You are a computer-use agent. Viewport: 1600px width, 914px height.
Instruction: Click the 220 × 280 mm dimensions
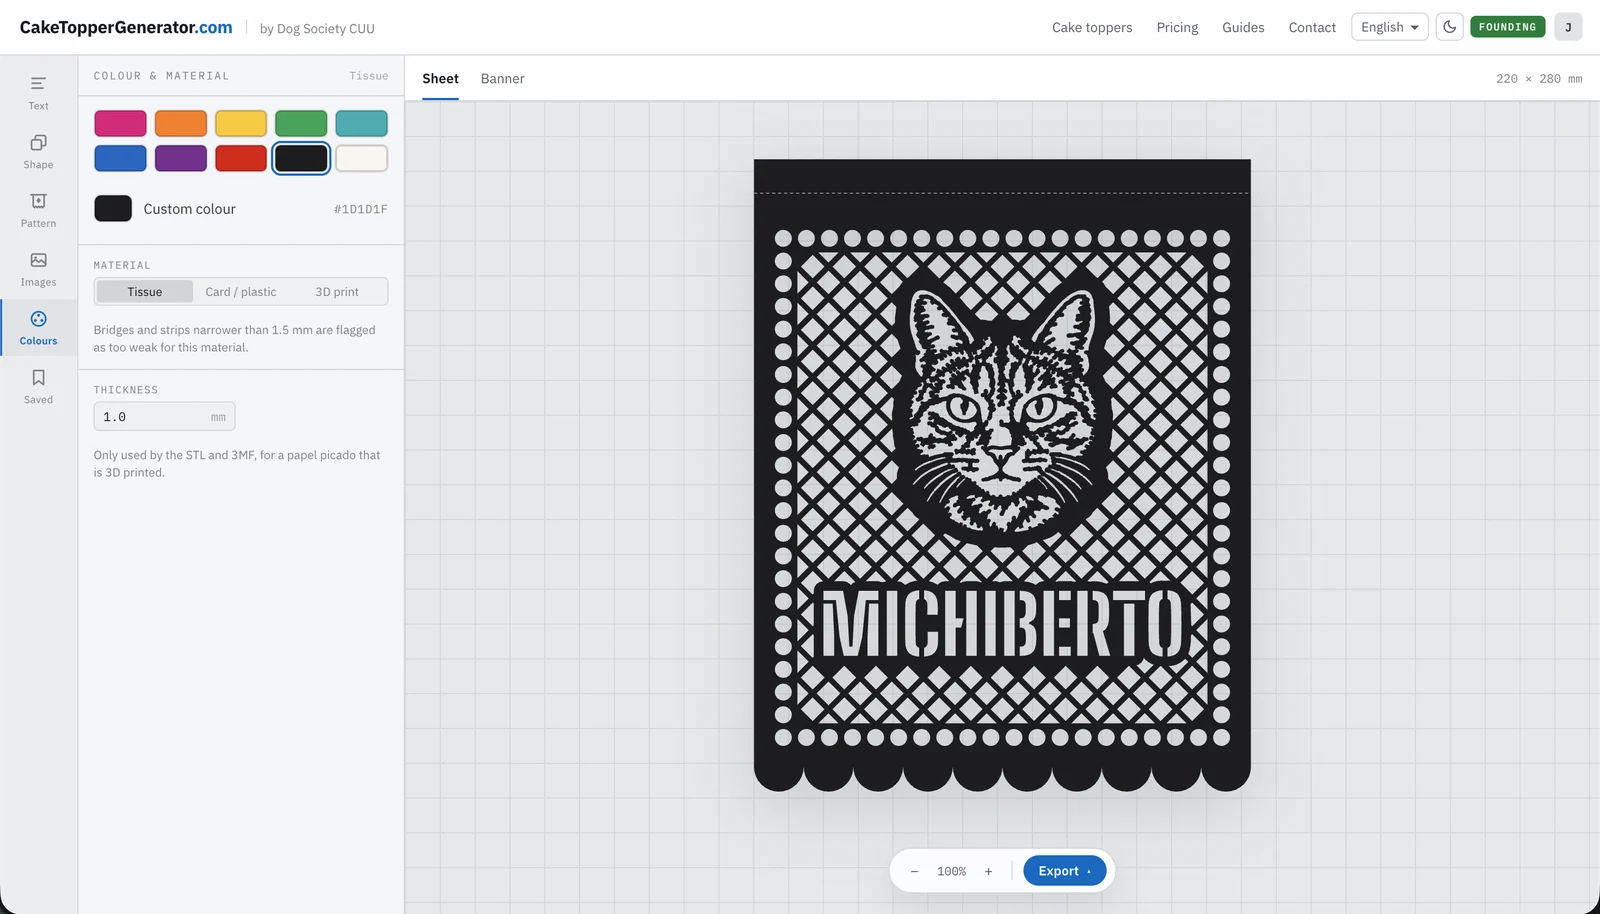click(x=1538, y=79)
